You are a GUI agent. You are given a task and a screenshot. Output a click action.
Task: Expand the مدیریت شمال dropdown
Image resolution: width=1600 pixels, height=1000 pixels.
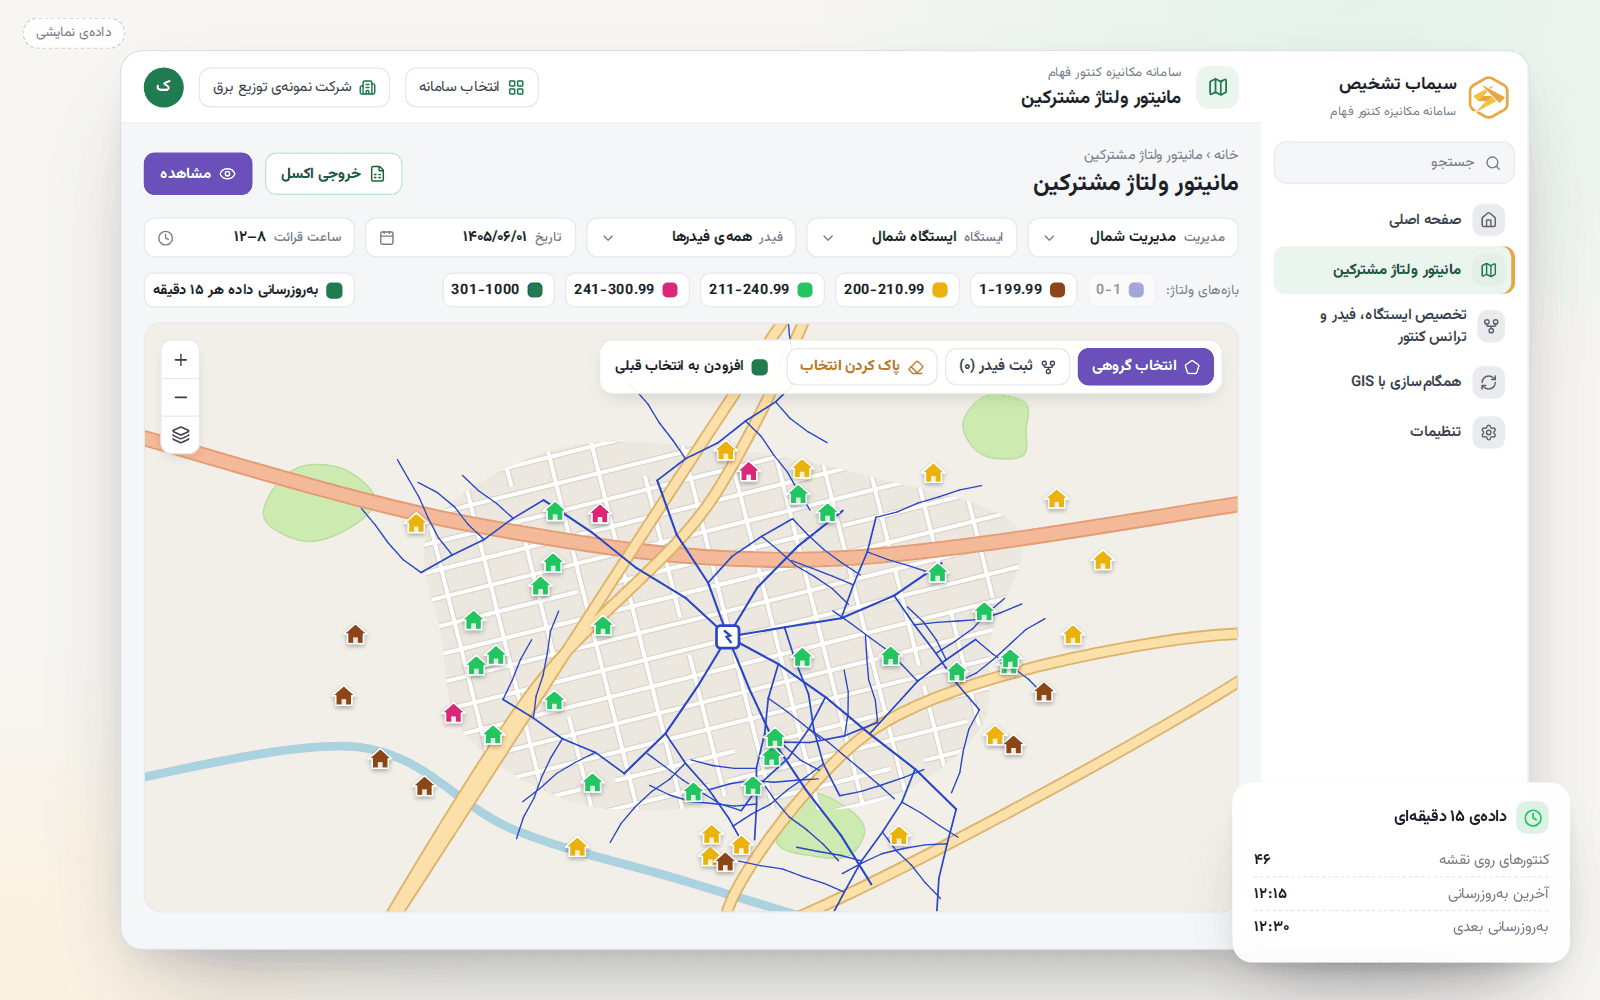pyautogui.click(x=1133, y=237)
